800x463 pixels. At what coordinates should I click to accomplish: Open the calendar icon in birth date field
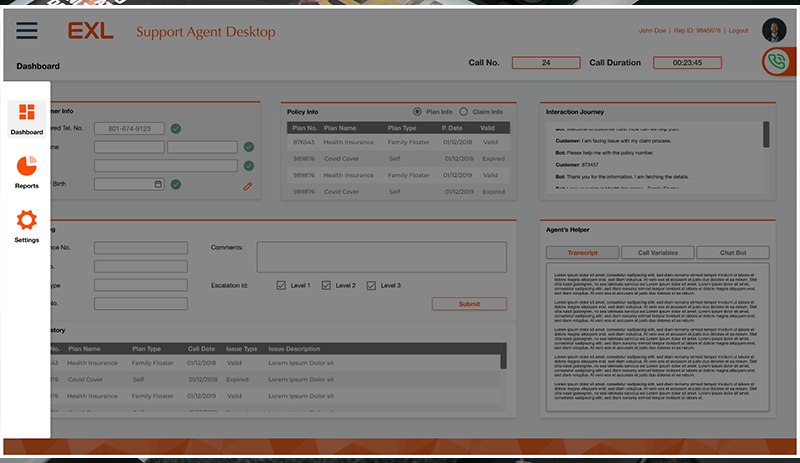click(x=158, y=184)
